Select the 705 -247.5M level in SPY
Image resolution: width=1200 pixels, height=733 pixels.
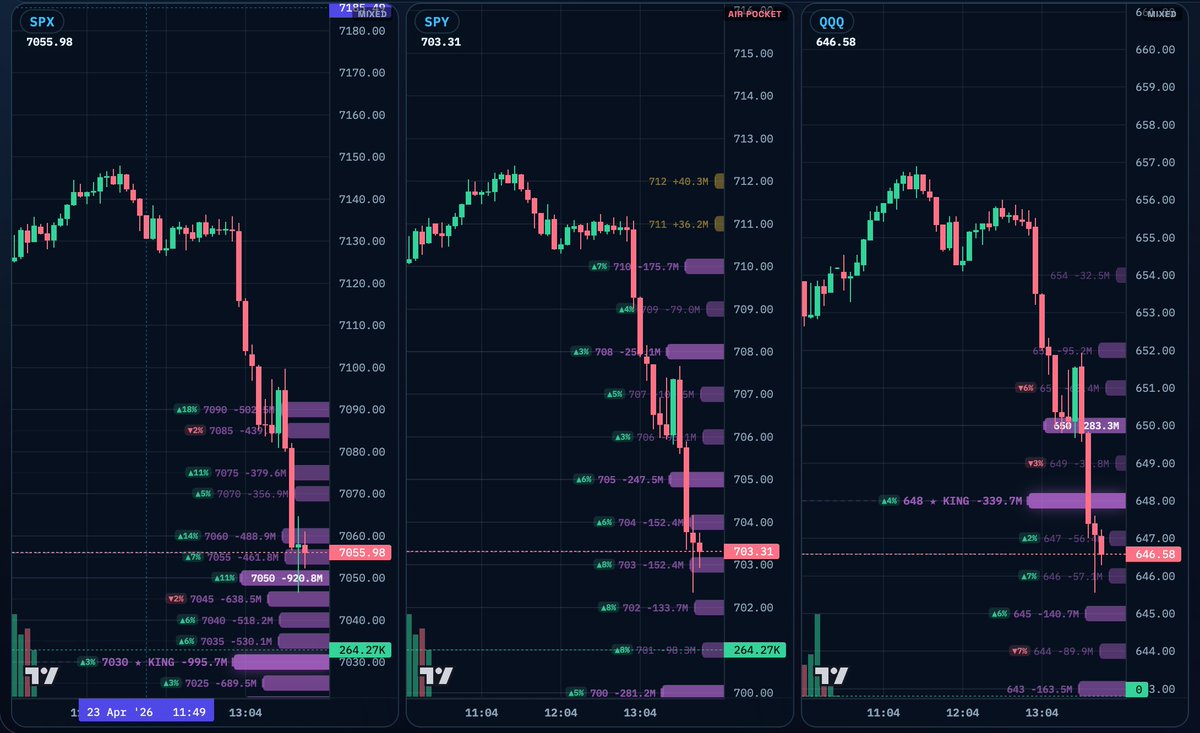[x=631, y=480]
